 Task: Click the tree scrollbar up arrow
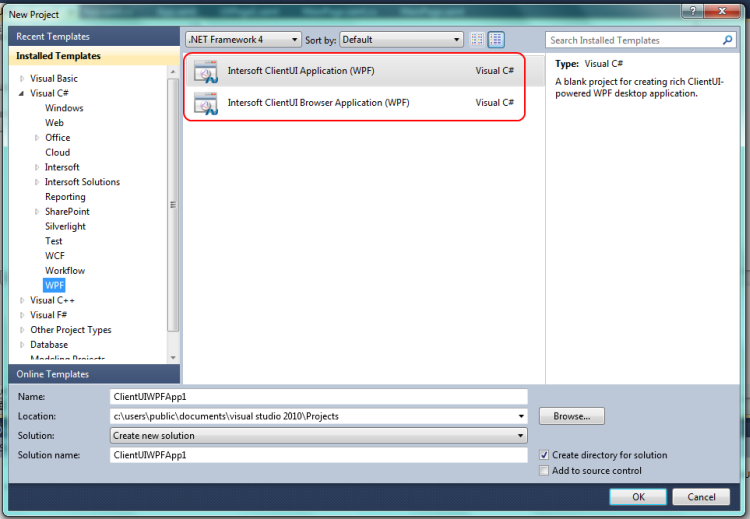[x=173, y=72]
